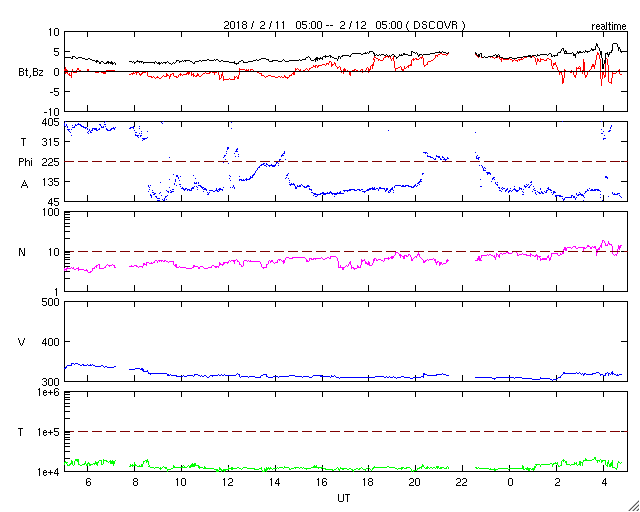
Task: Click the plot title date range 2018 / 2 / 11
Action: pos(255,25)
